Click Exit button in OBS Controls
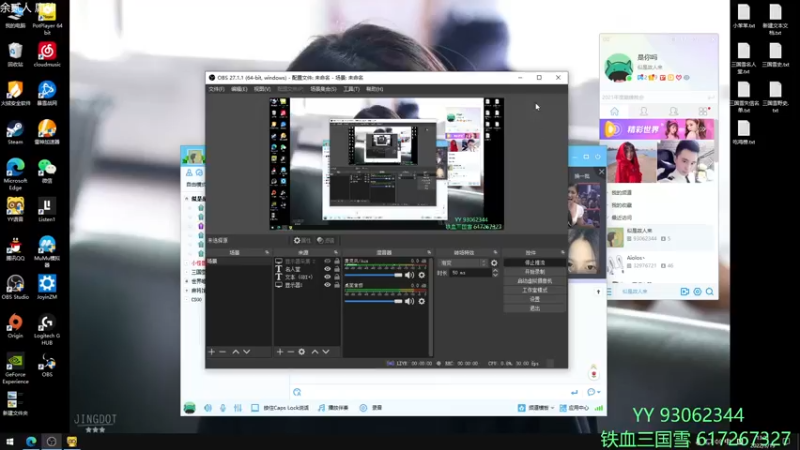The width and height of the screenshot is (800, 450). tap(534, 308)
